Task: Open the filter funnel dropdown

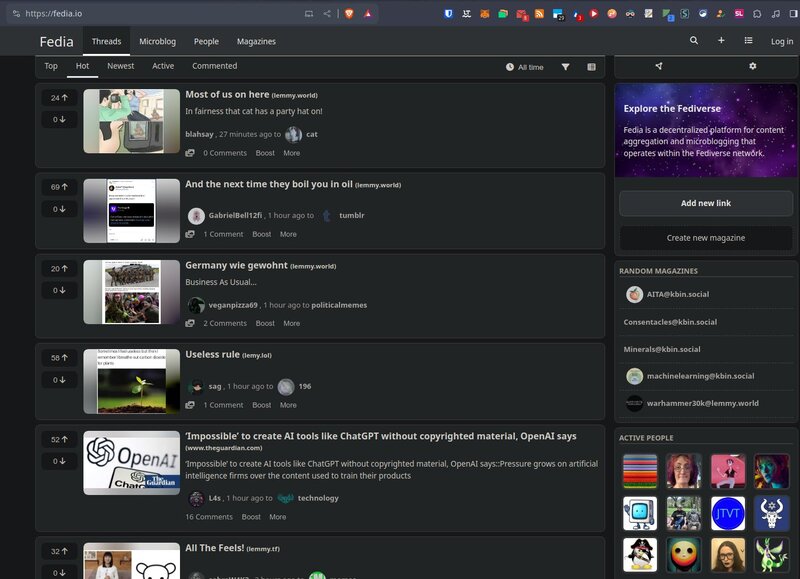Action: pos(566,67)
